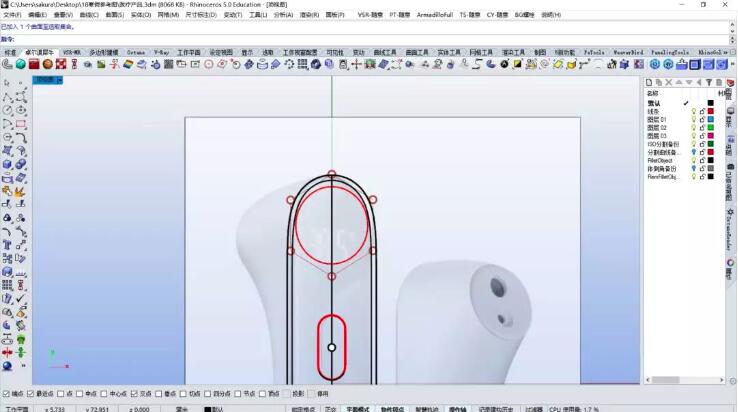
Task: Toggle 操作轴 in status bar
Action: [x=457, y=409]
